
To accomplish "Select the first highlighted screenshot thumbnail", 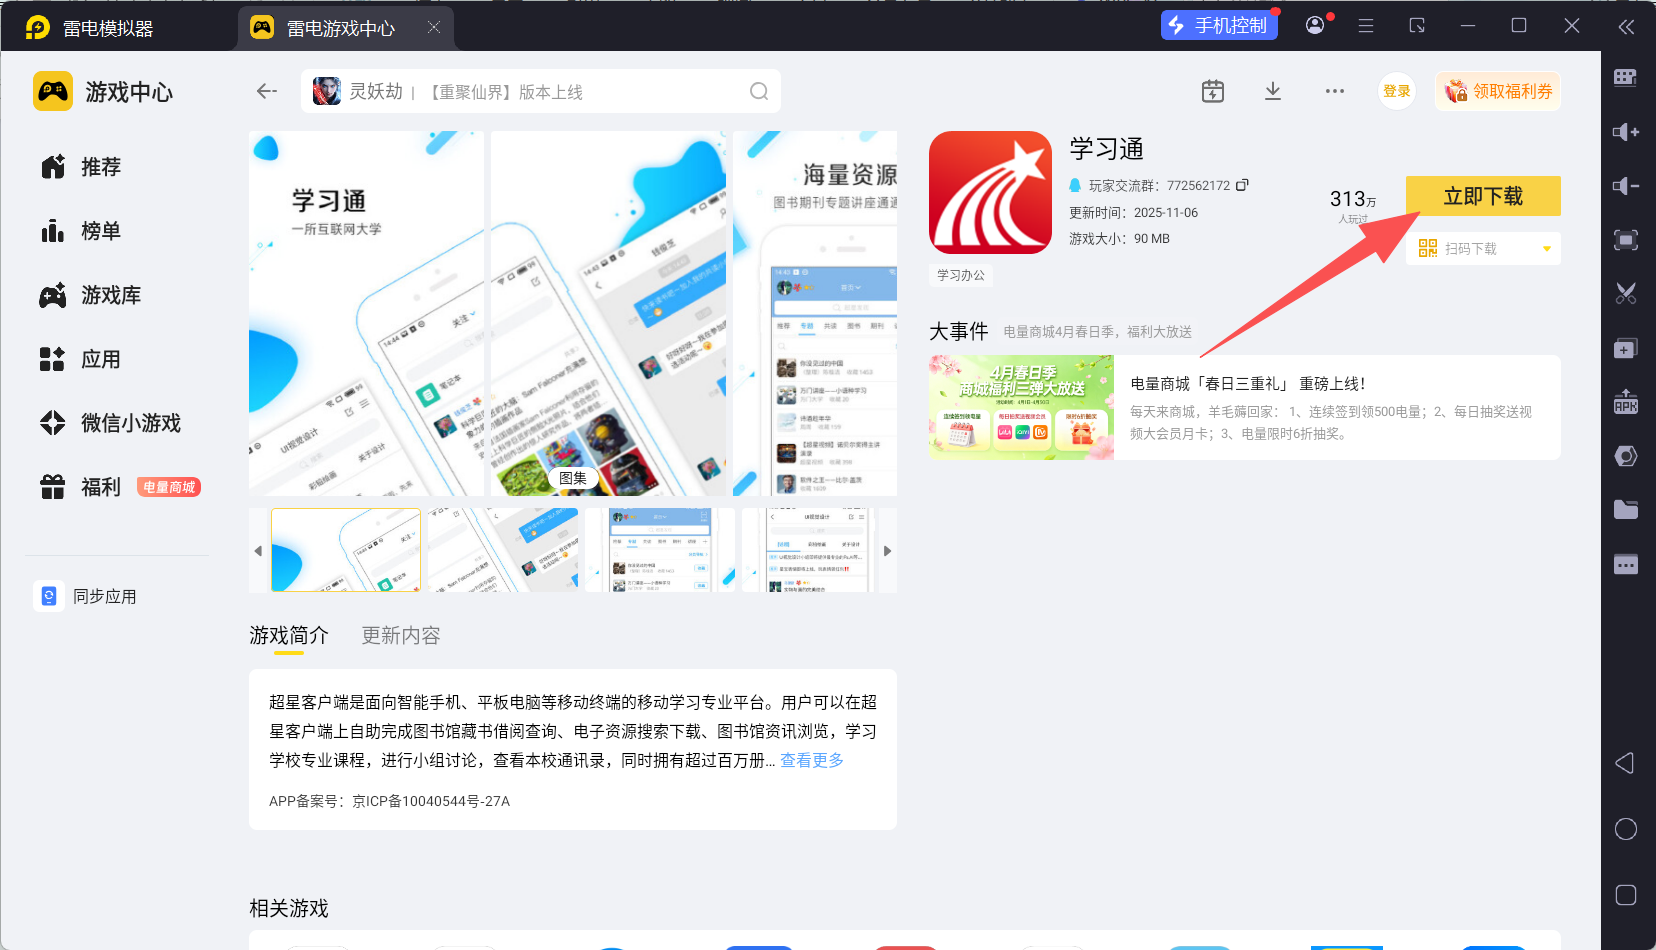I will pyautogui.click(x=346, y=550).
